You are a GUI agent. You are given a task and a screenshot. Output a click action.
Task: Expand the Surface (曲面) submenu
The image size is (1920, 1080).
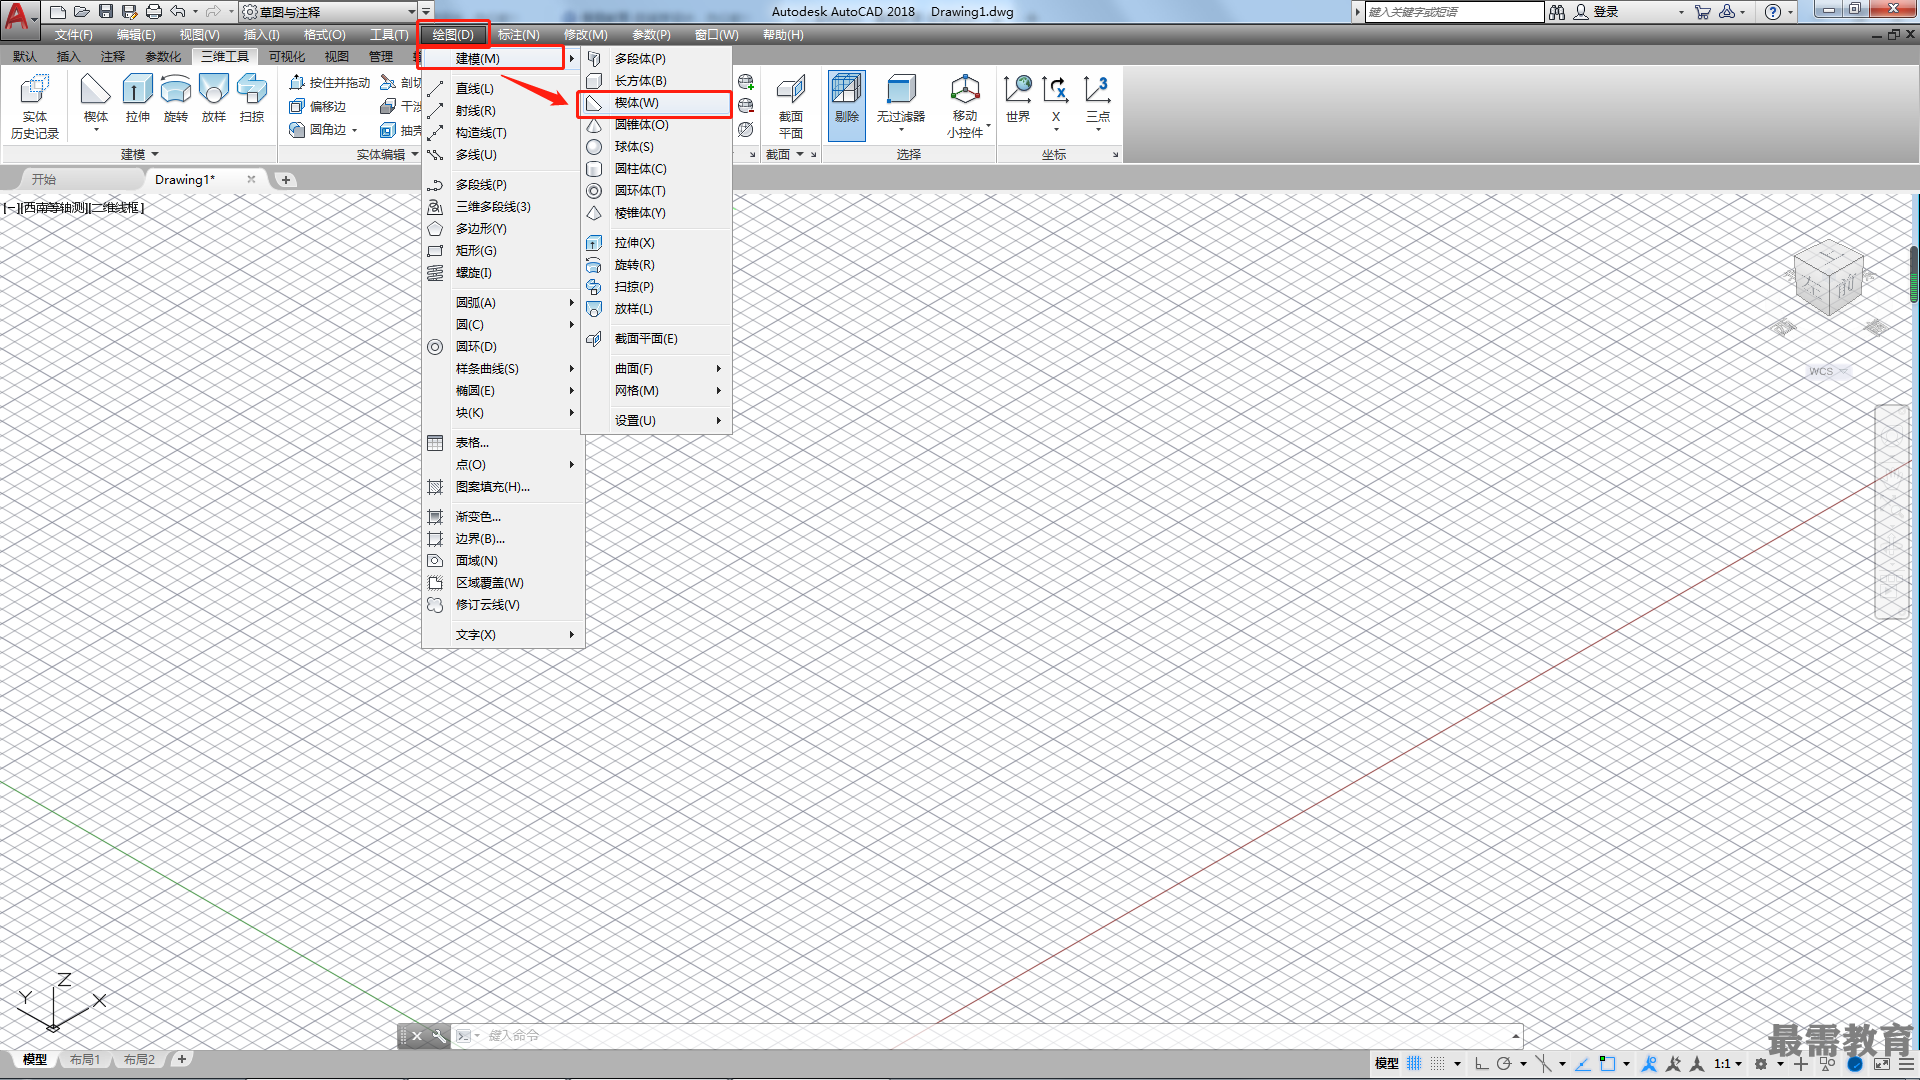click(655, 369)
